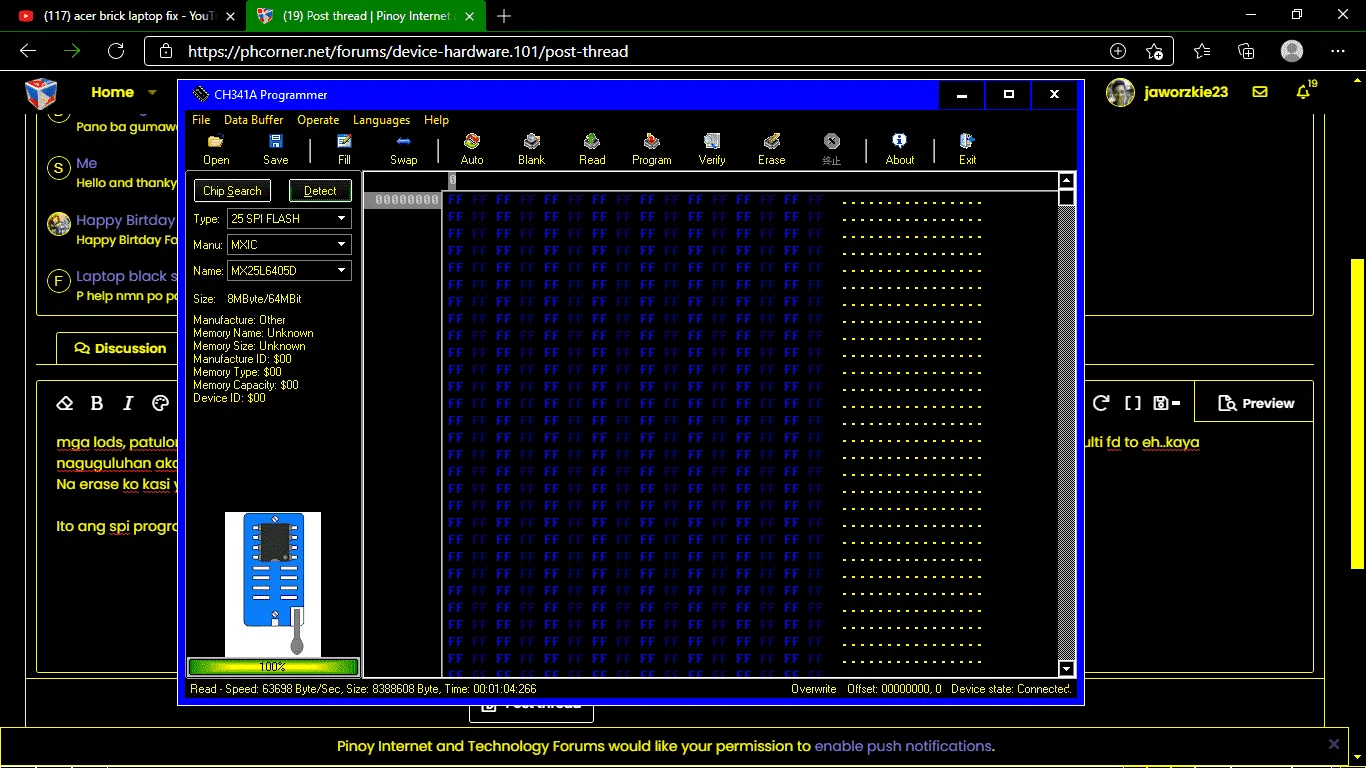The image size is (1366, 768).
Task: Open a new browser tab
Action: pyautogui.click(x=504, y=16)
